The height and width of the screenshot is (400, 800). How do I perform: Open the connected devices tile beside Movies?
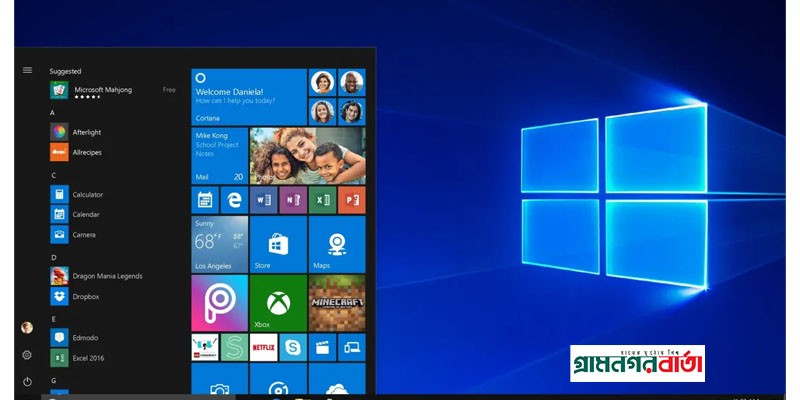click(x=352, y=347)
